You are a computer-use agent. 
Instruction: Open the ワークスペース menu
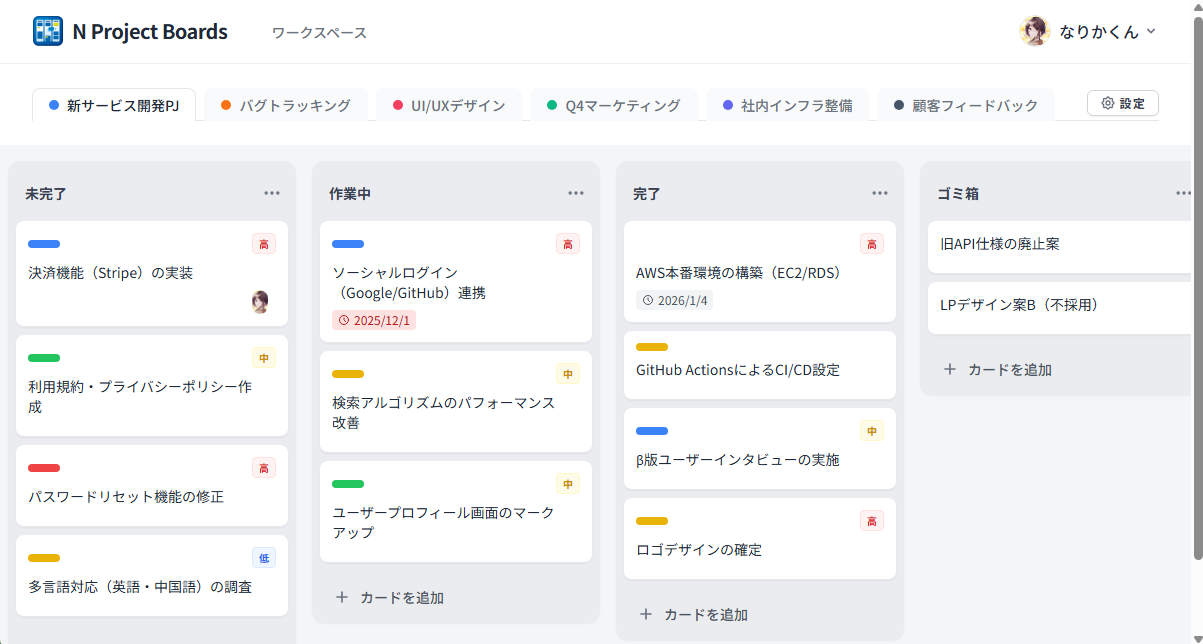tap(319, 33)
